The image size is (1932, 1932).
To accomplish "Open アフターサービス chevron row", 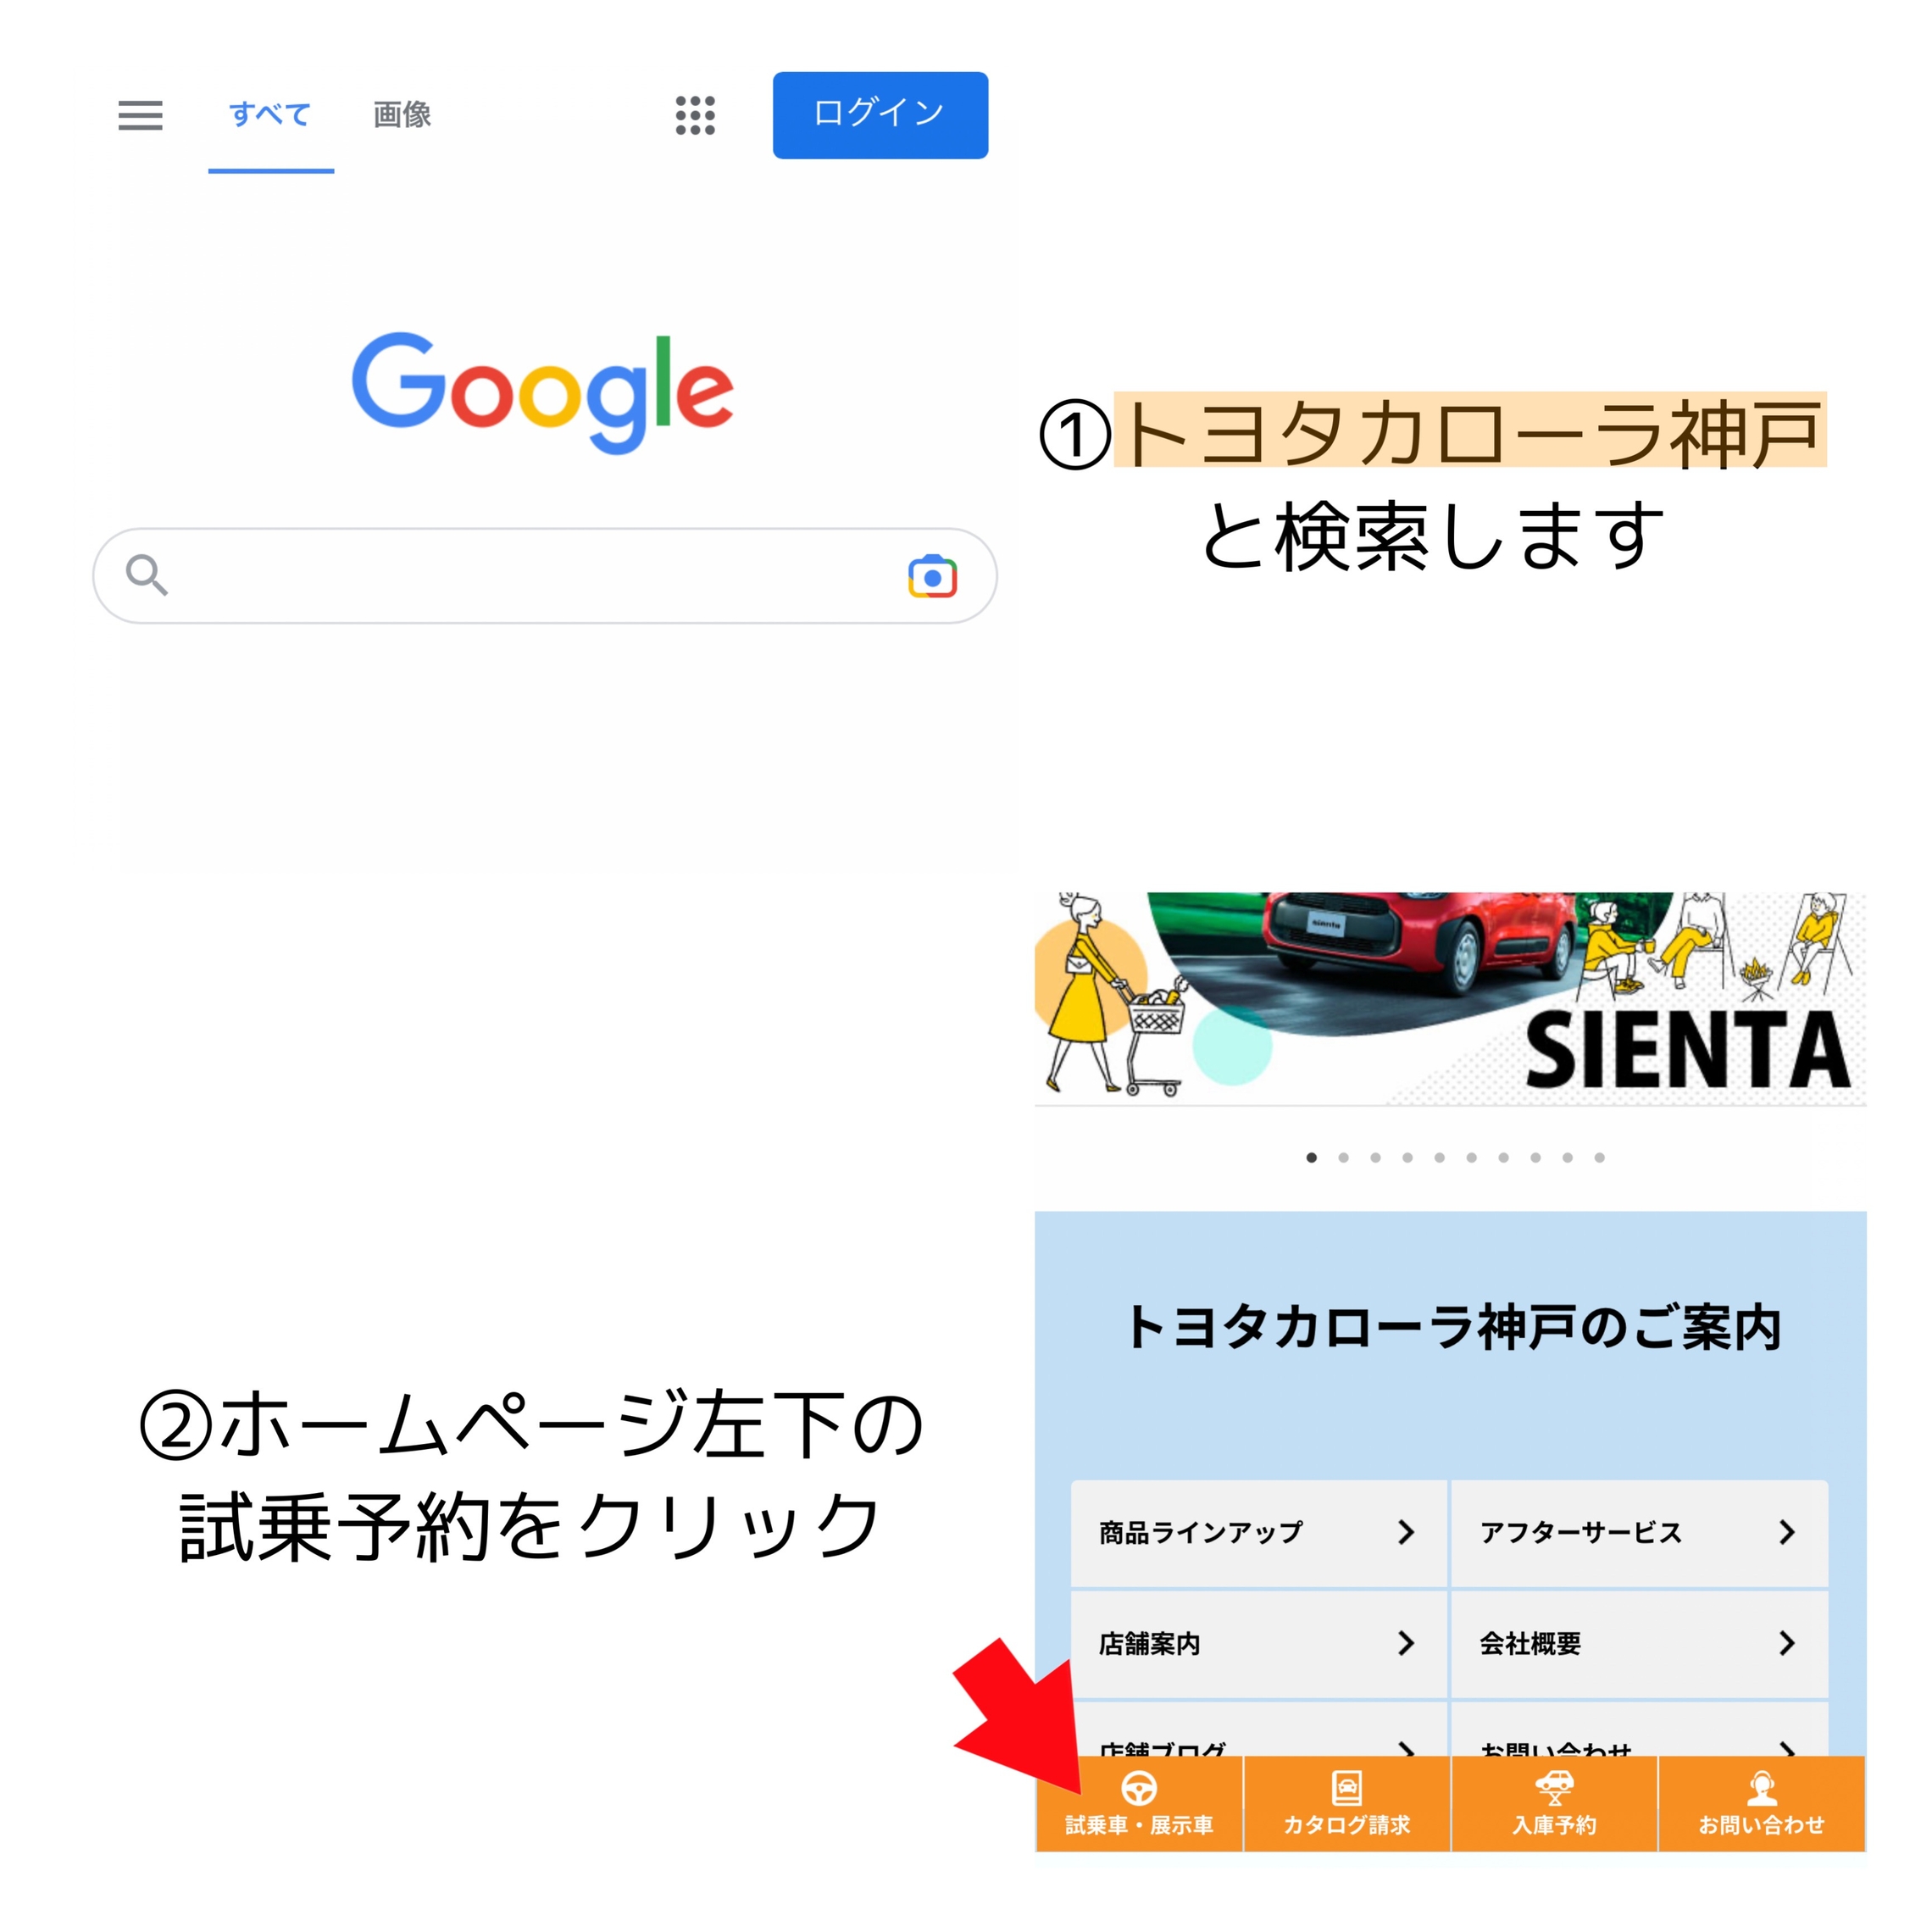I will coord(1640,1533).
